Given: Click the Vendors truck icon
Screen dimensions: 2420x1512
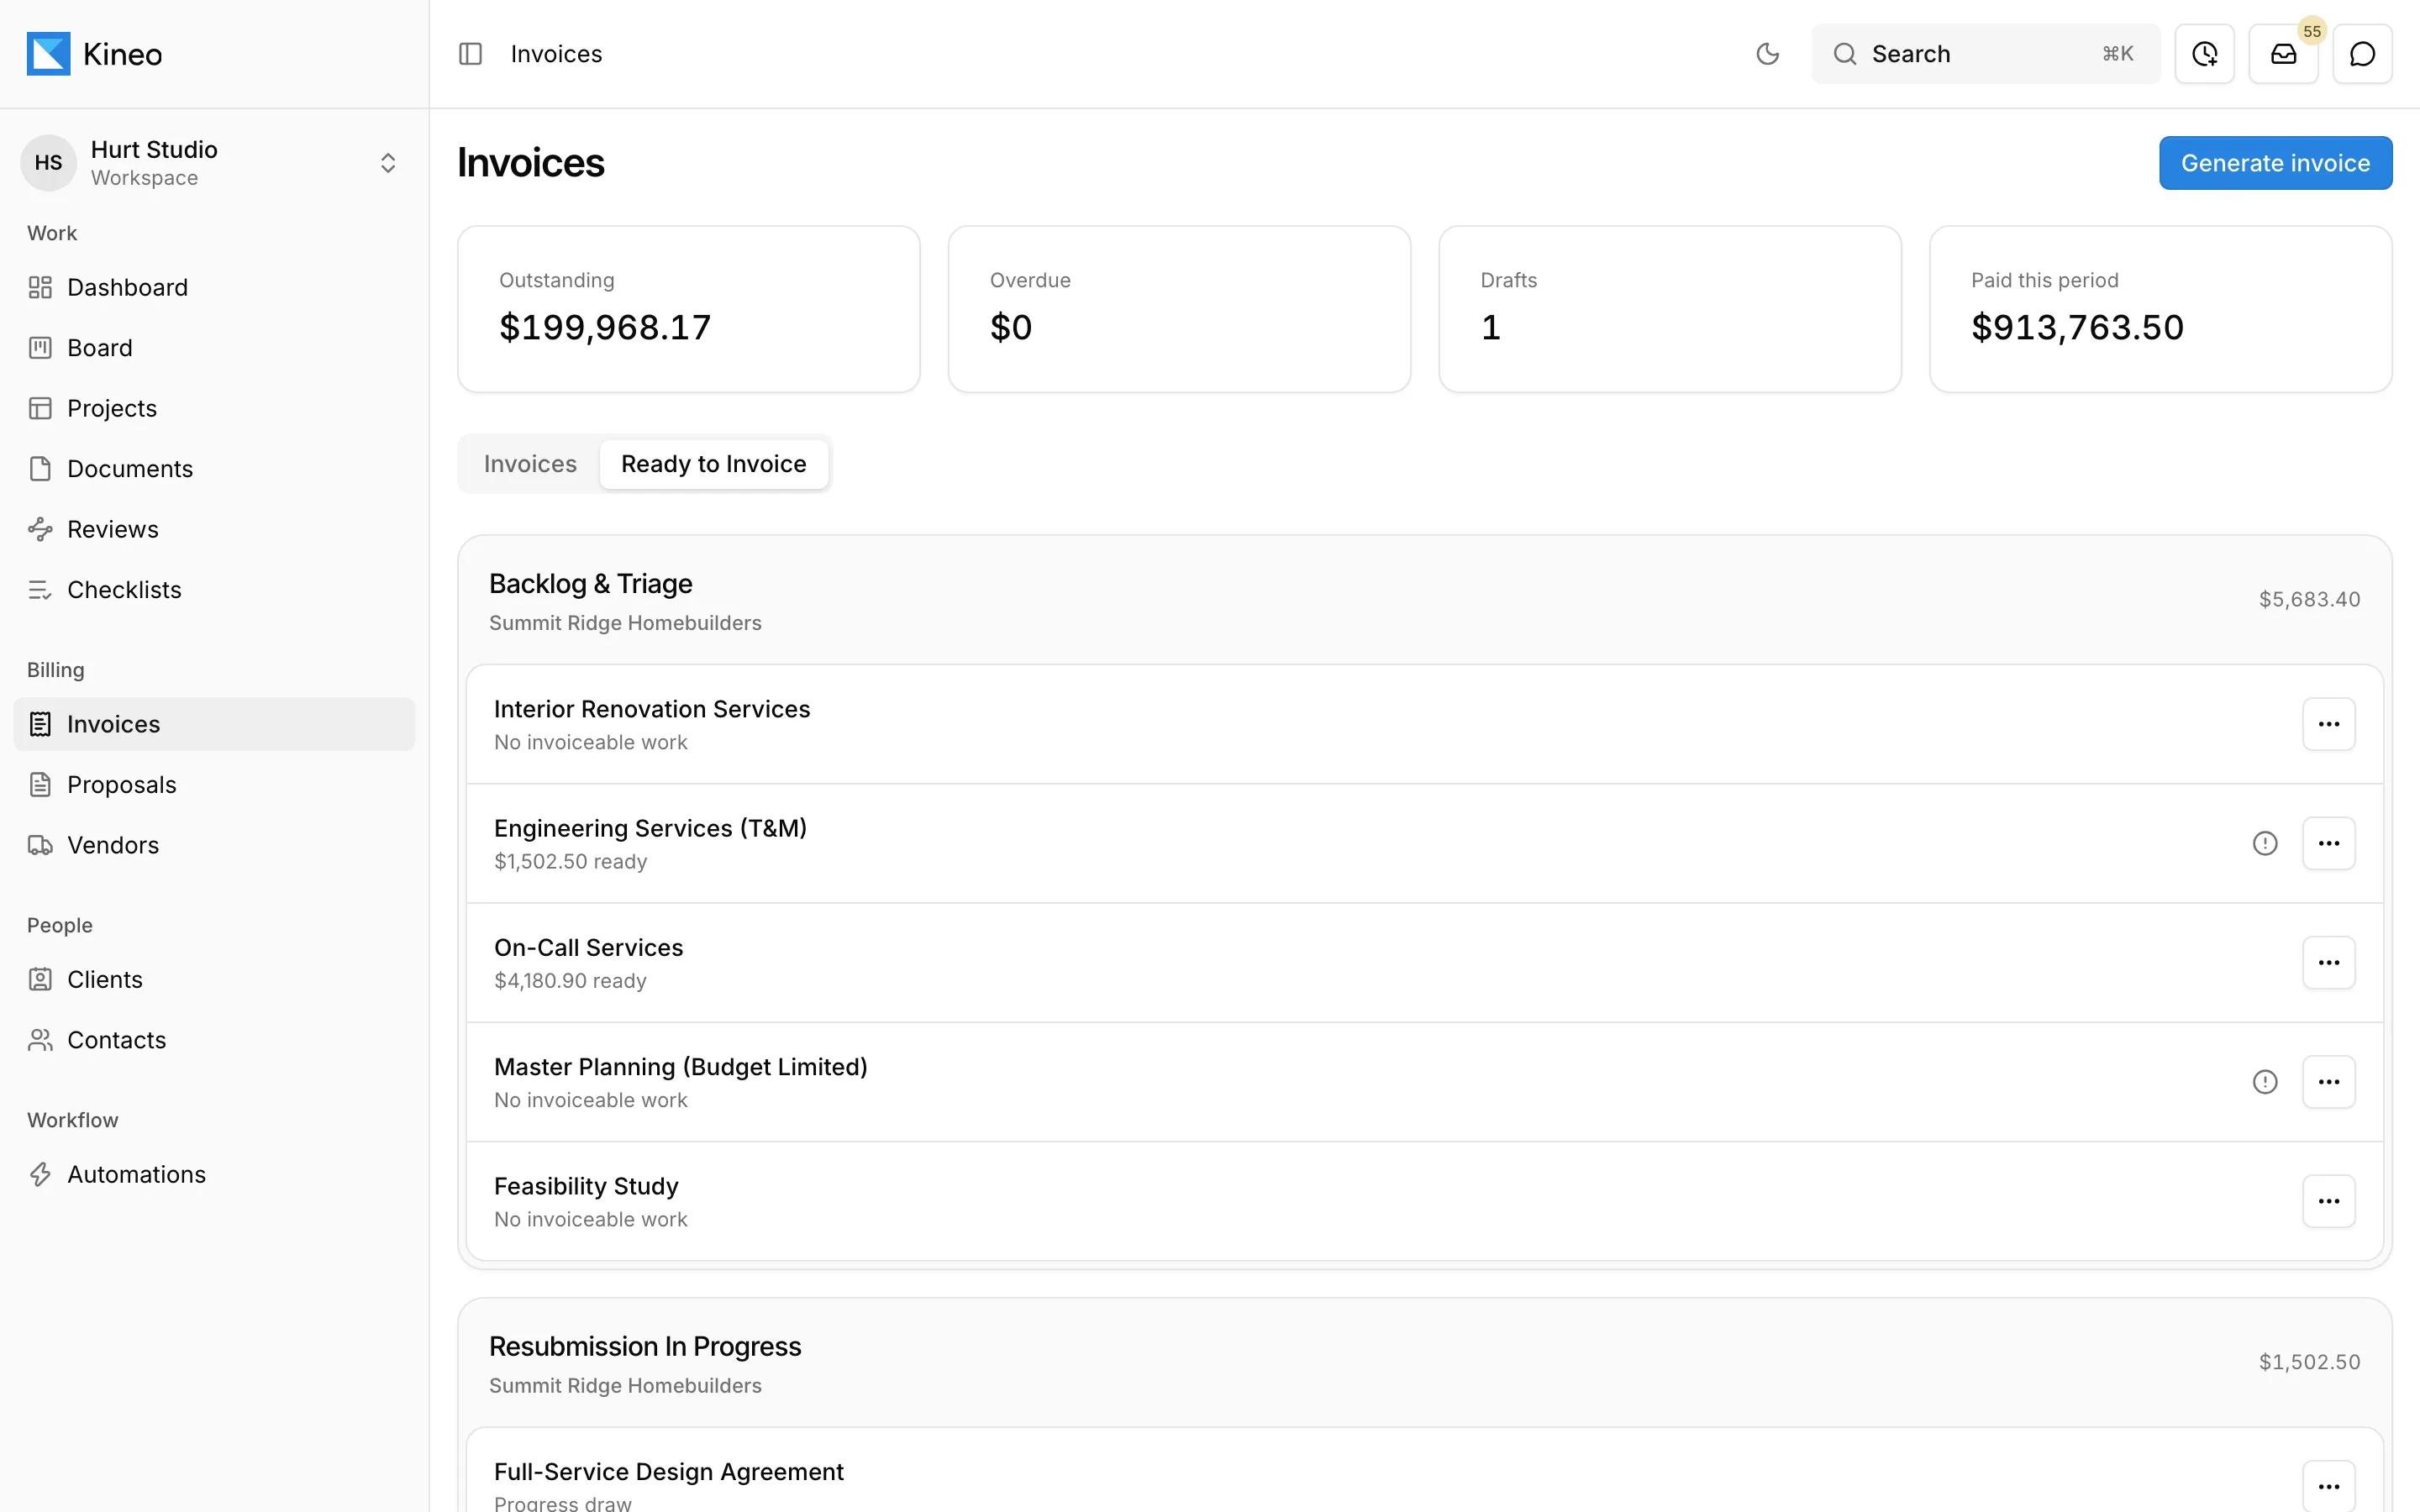Looking at the screenshot, I should 40,845.
